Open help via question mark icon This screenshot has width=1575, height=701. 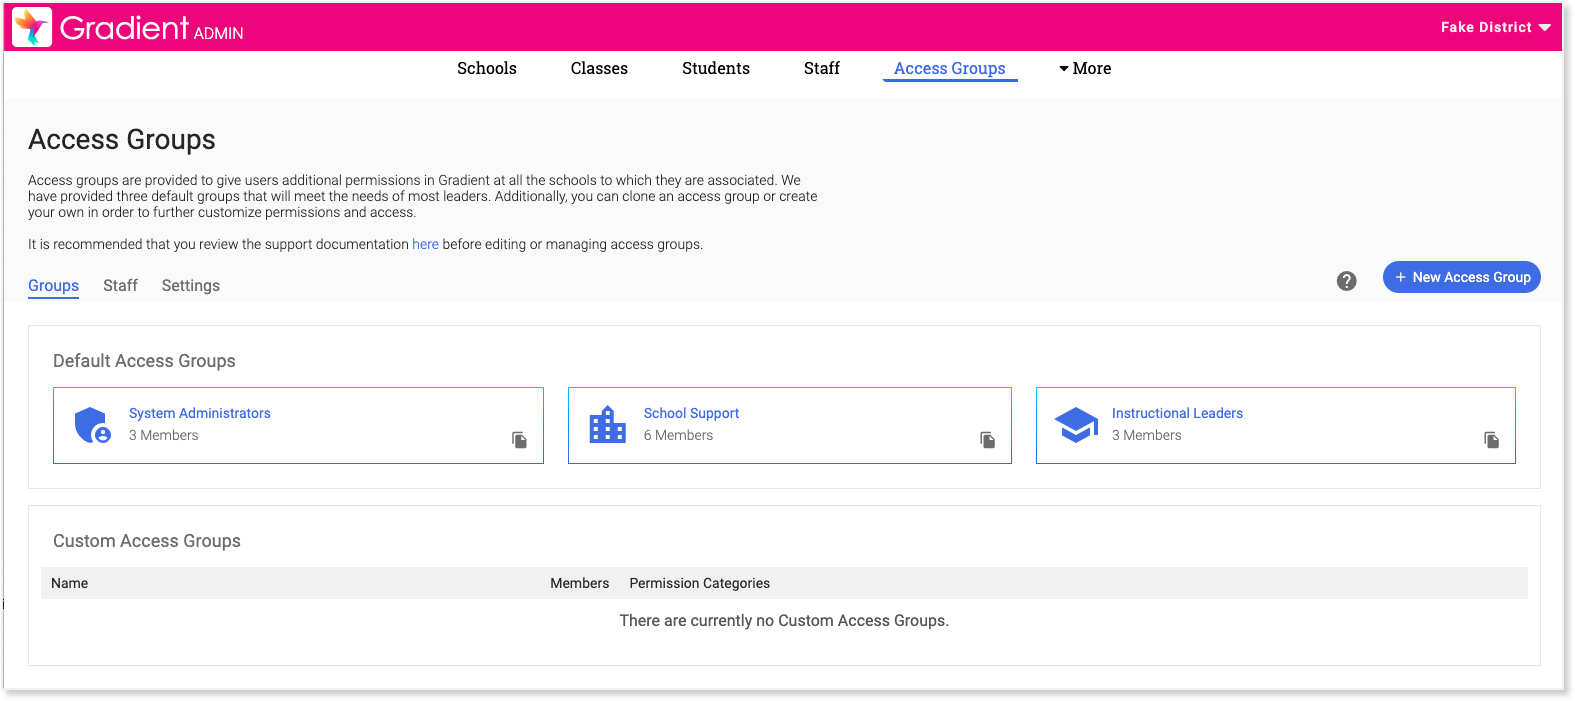(x=1346, y=281)
